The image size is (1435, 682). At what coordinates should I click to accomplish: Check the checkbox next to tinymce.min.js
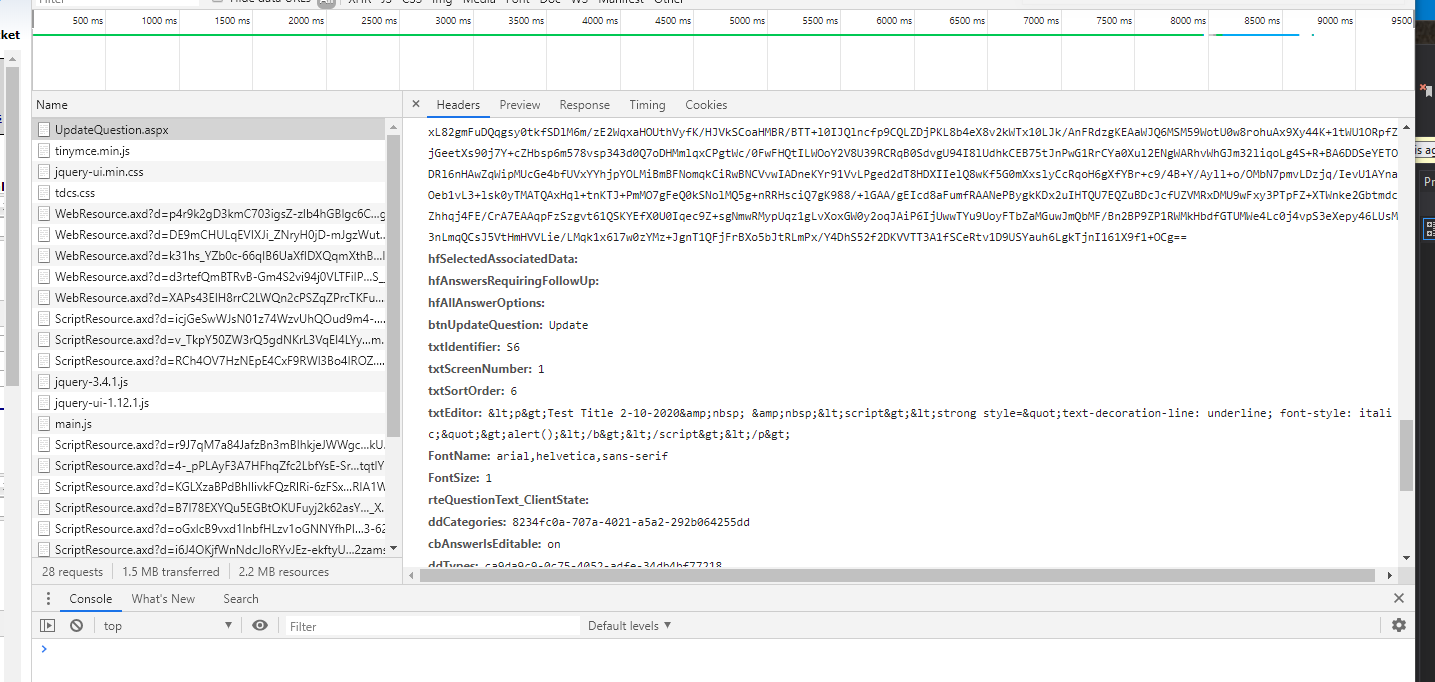43,149
